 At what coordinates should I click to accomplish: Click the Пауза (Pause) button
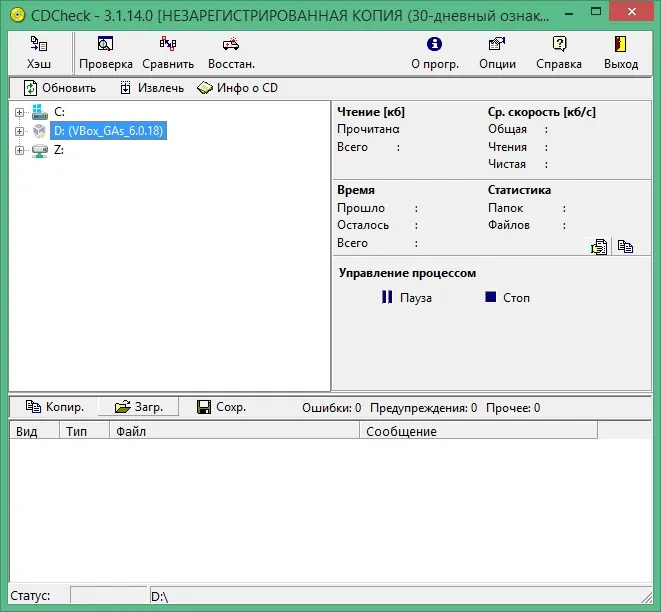pyautogui.click(x=407, y=298)
